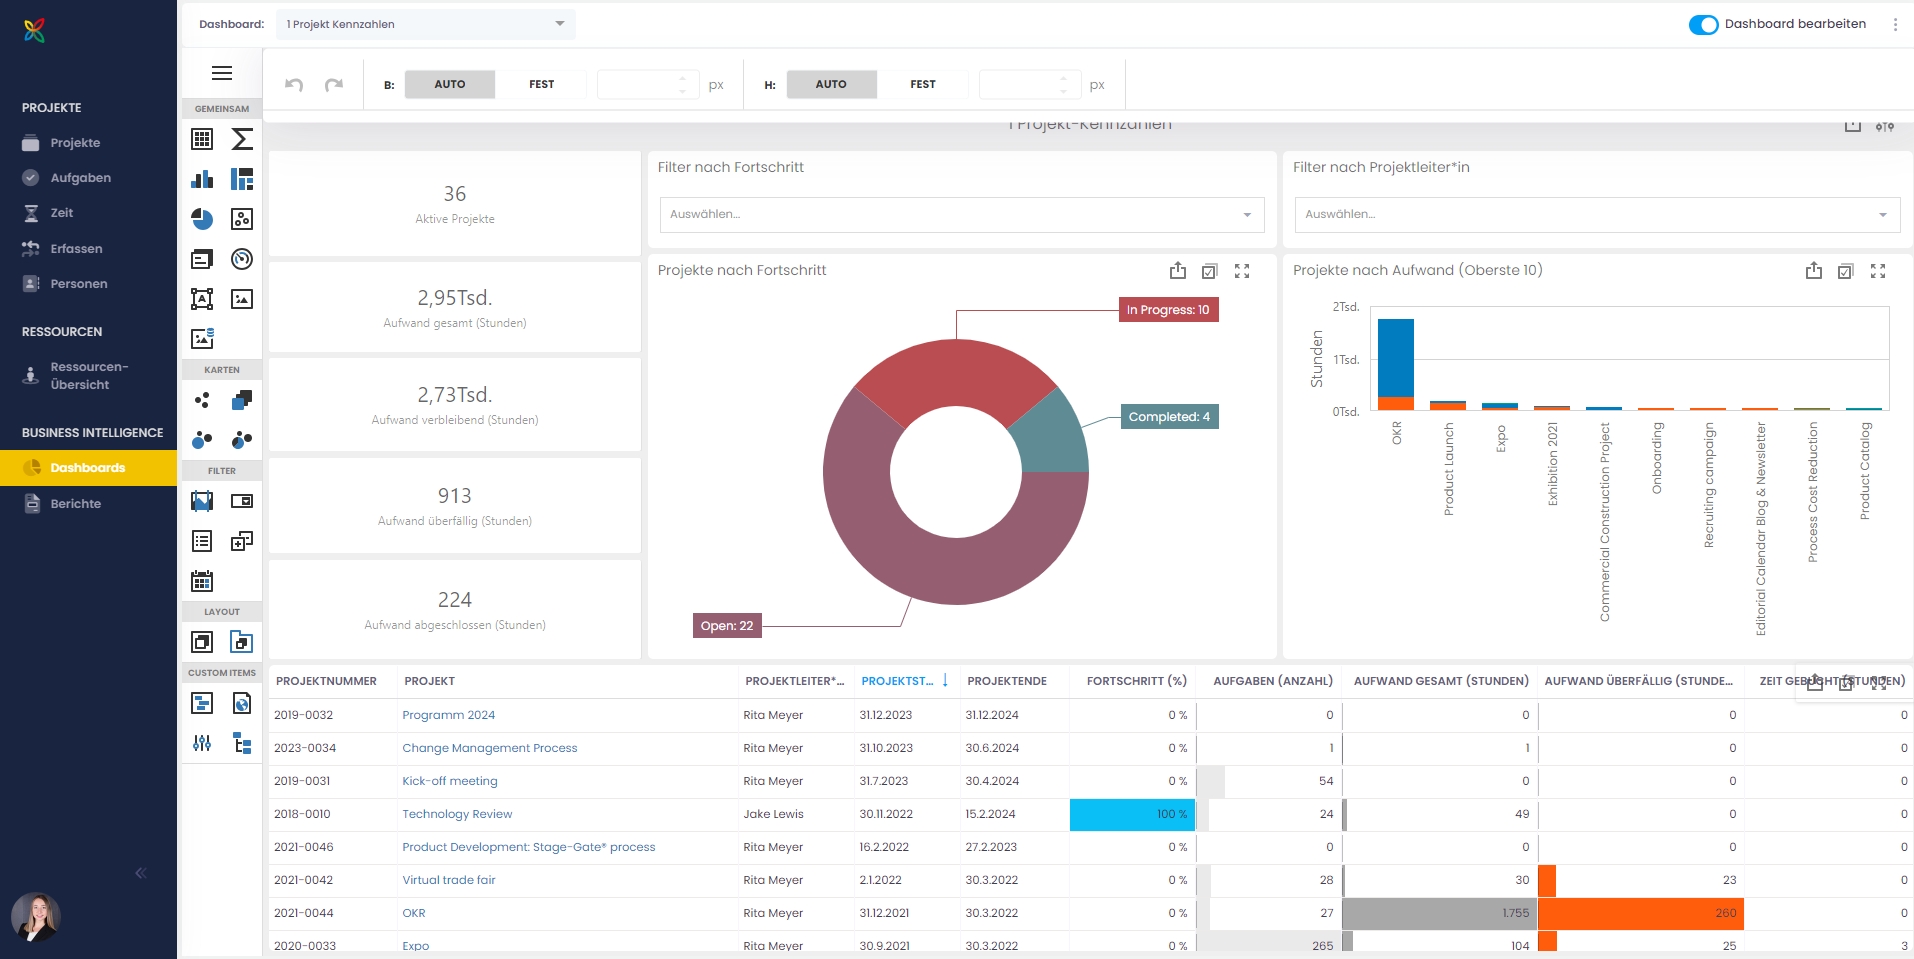
Task: Set height H to AUTO
Action: [x=831, y=85]
